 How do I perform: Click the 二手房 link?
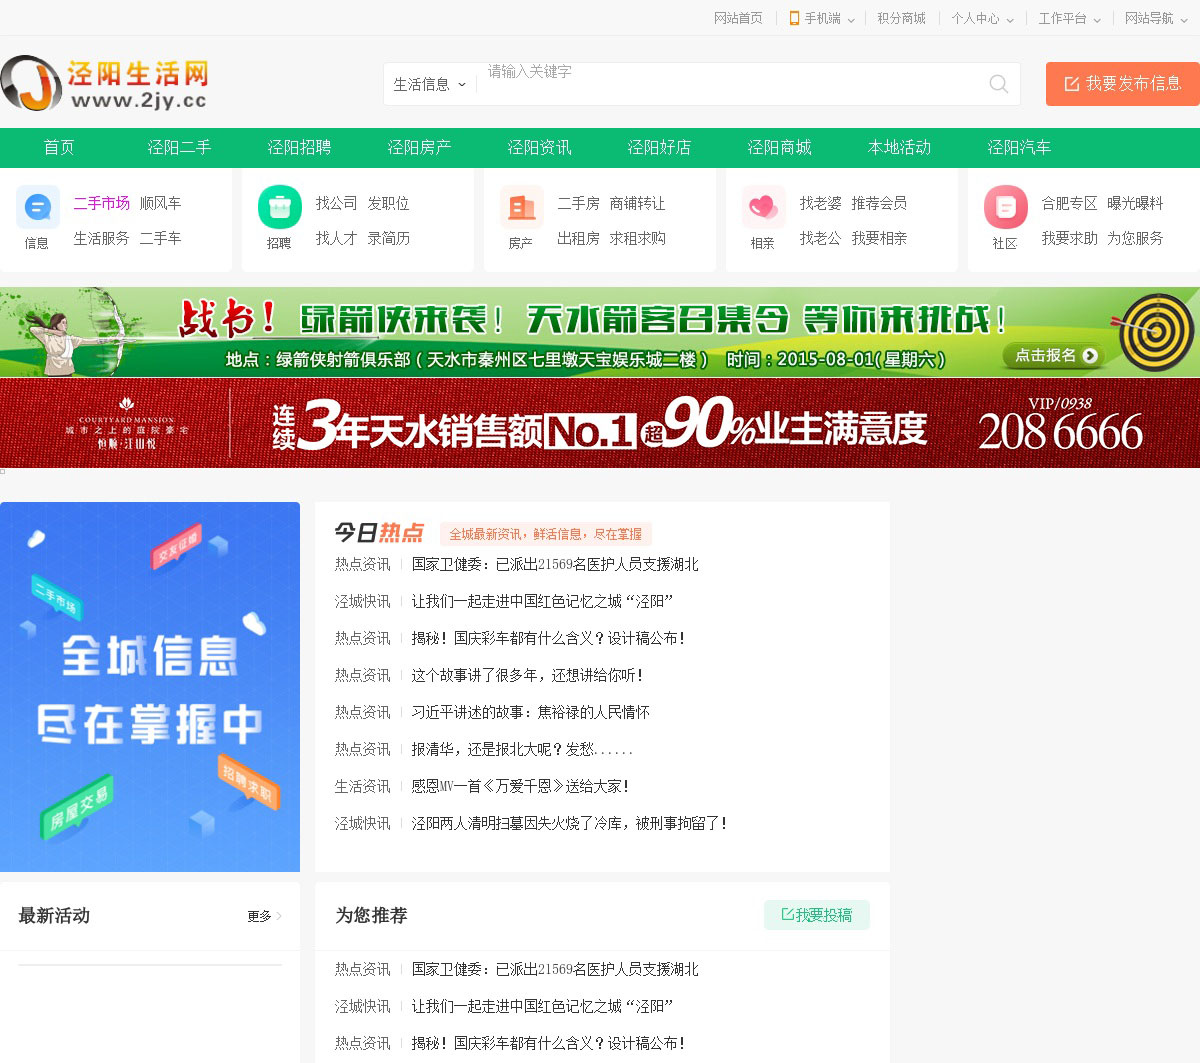coord(578,203)
